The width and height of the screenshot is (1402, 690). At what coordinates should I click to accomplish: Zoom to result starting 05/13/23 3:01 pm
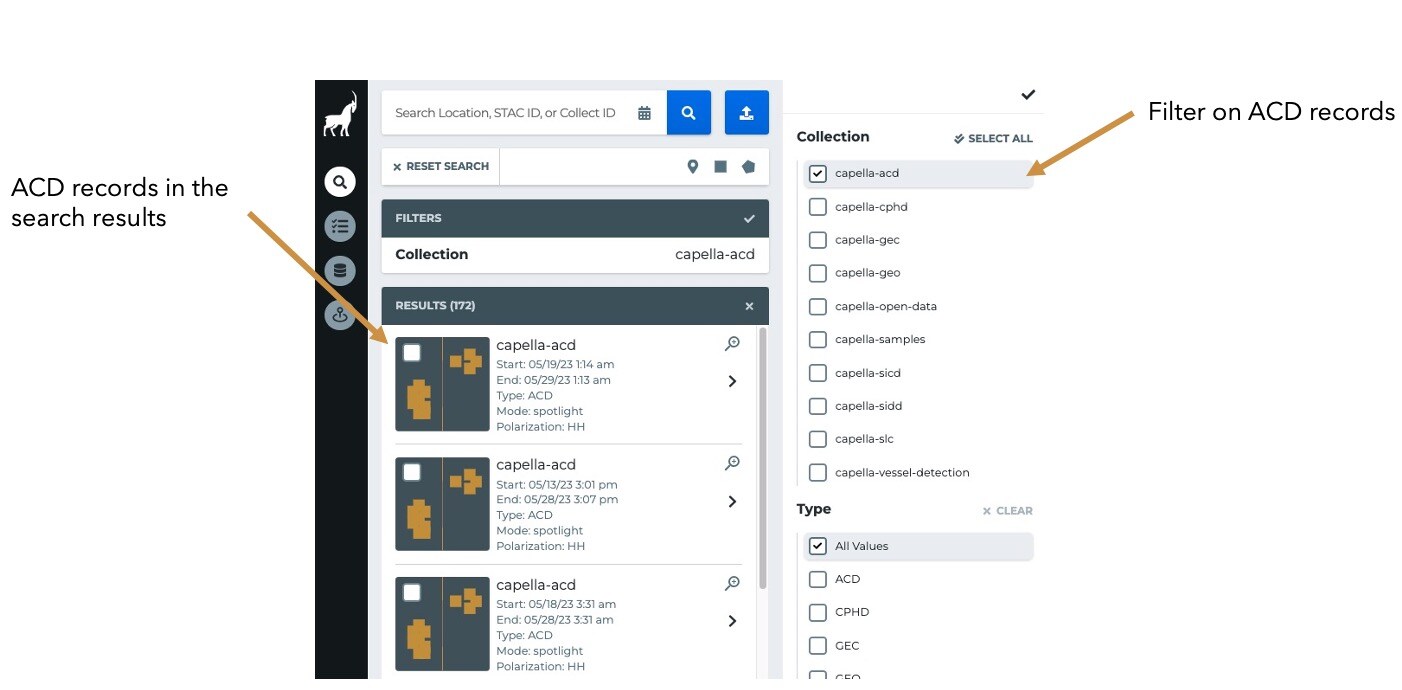point(732,464)
